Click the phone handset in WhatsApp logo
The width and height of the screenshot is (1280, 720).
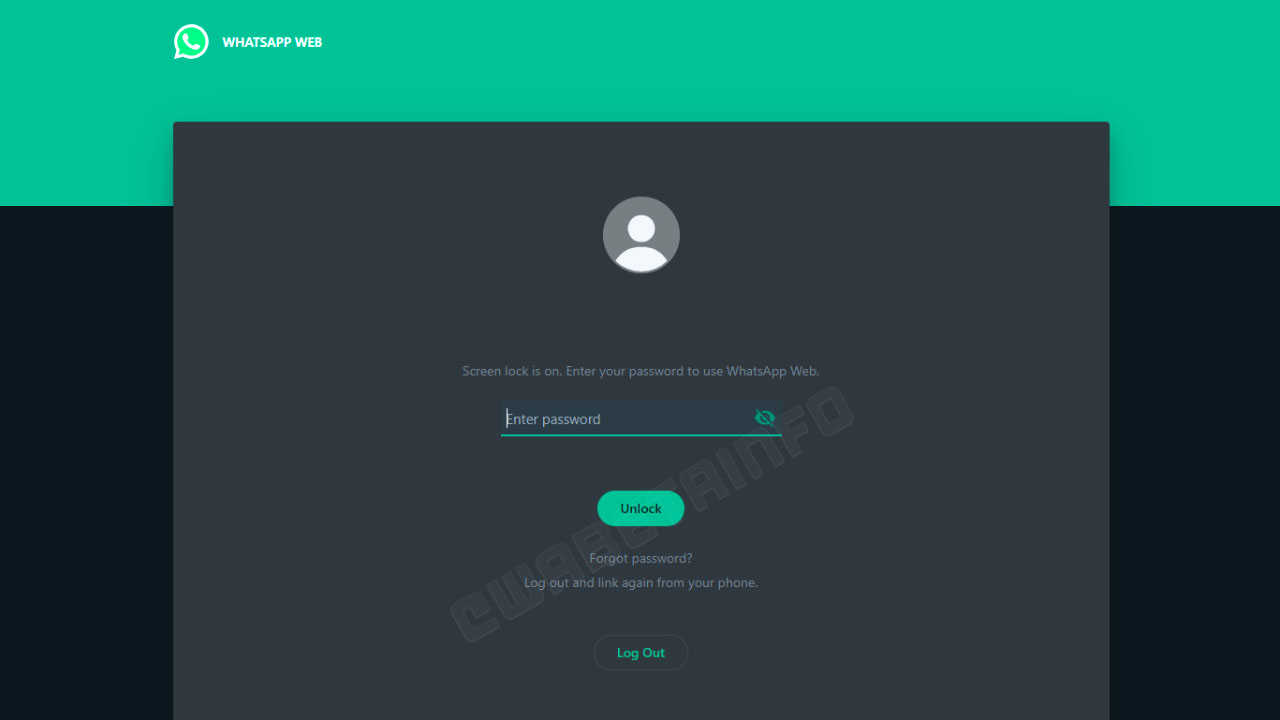coord(191,41)
